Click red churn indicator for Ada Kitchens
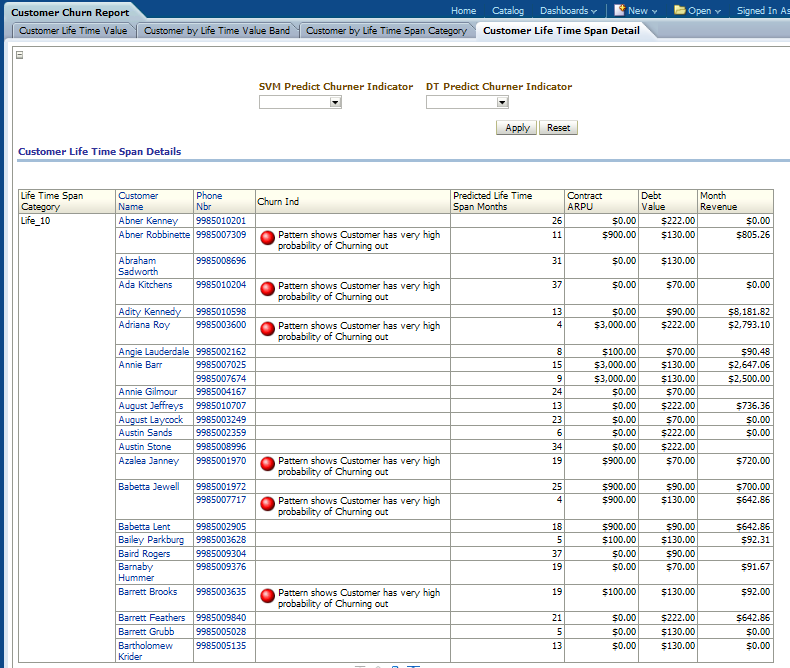Image resolution: width=790 pixels, height=668 pixels. [267, 290]
